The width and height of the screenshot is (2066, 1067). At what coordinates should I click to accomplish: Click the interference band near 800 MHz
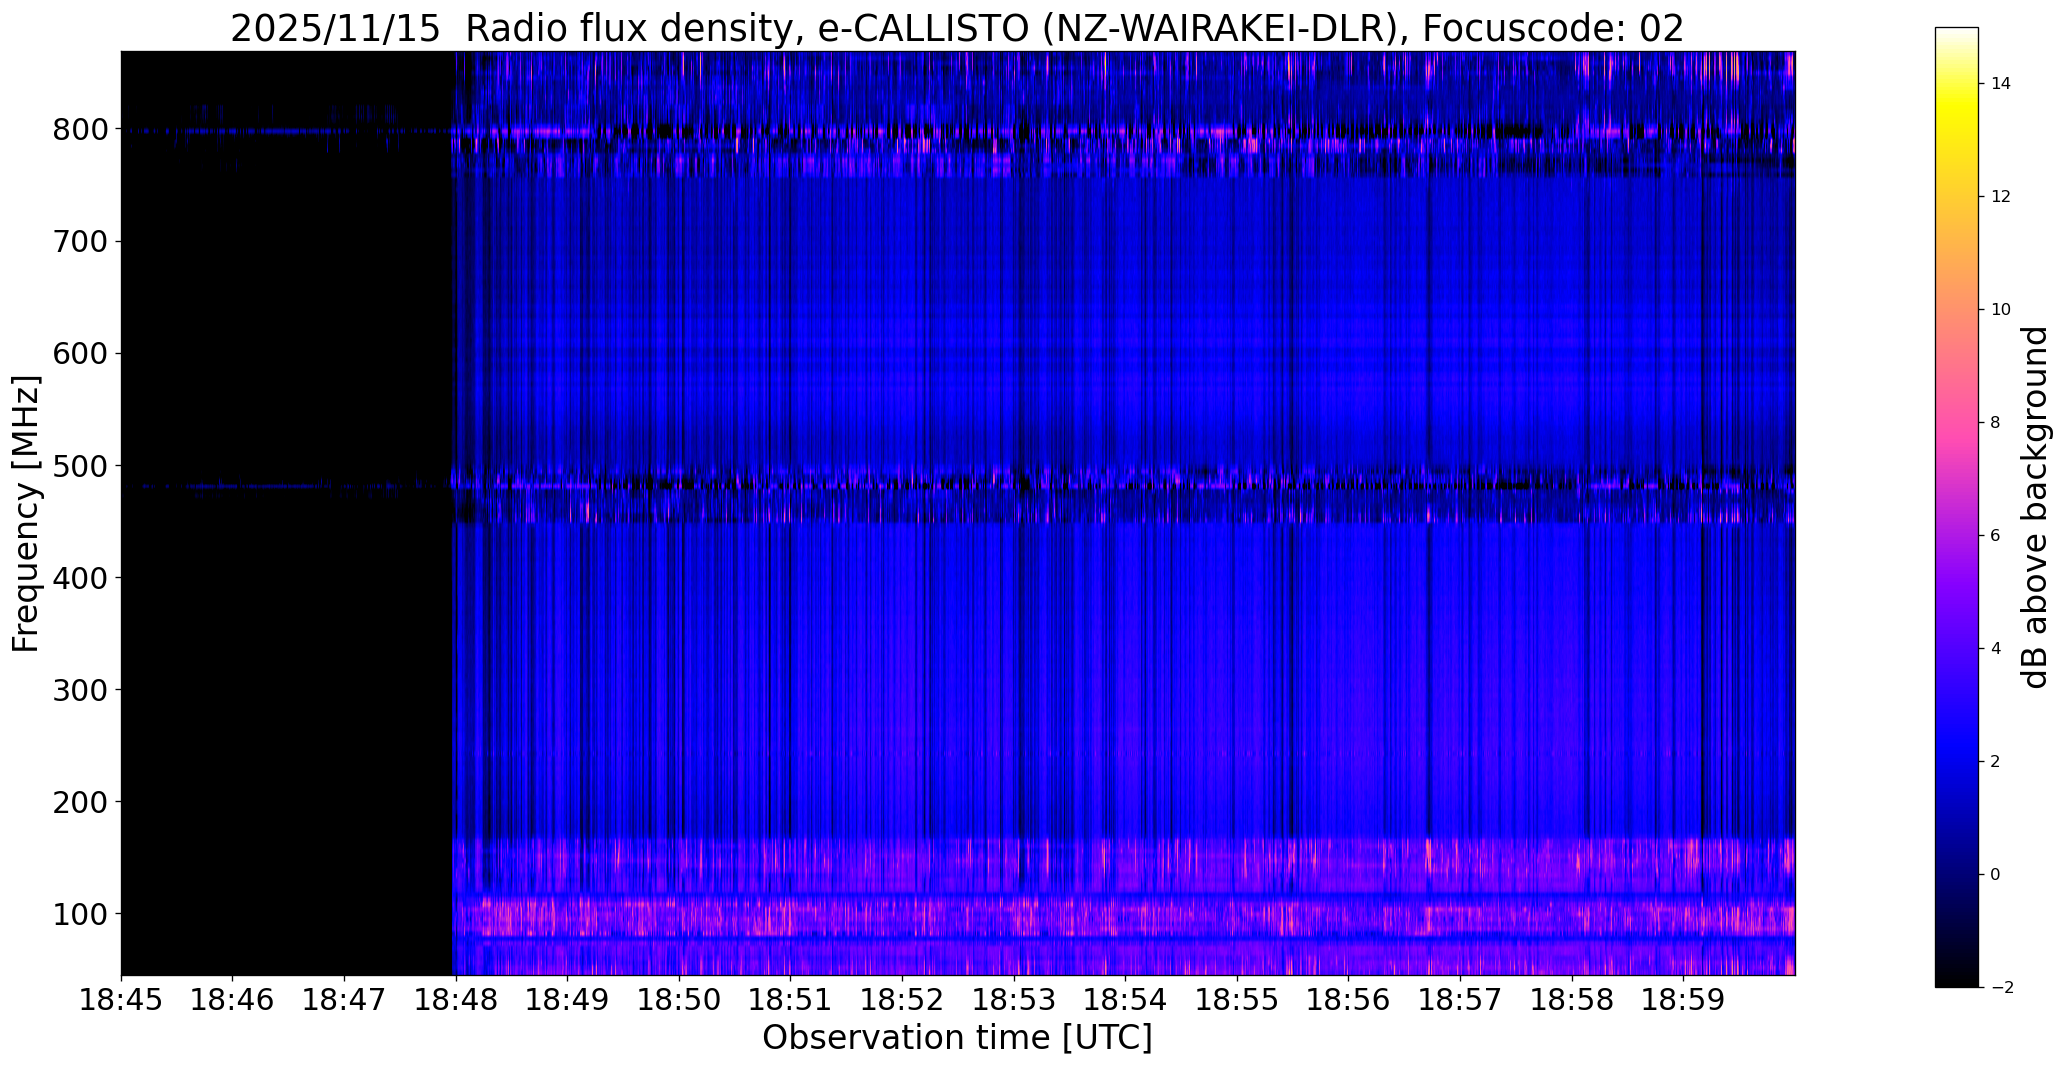[1124, 131]
